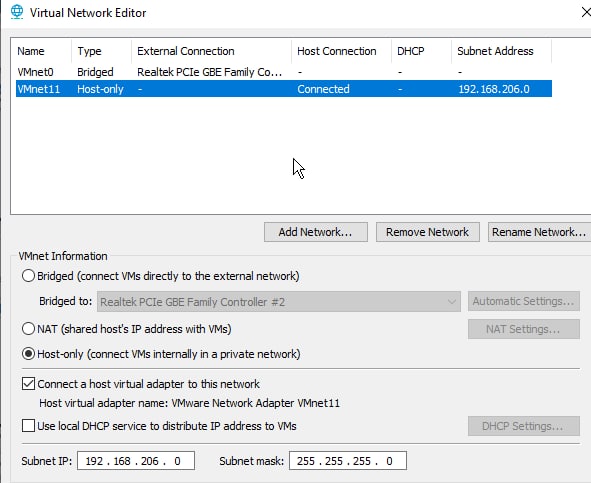Click the Host Connection column header
The image size is (591, 483).
click(341, 51)
